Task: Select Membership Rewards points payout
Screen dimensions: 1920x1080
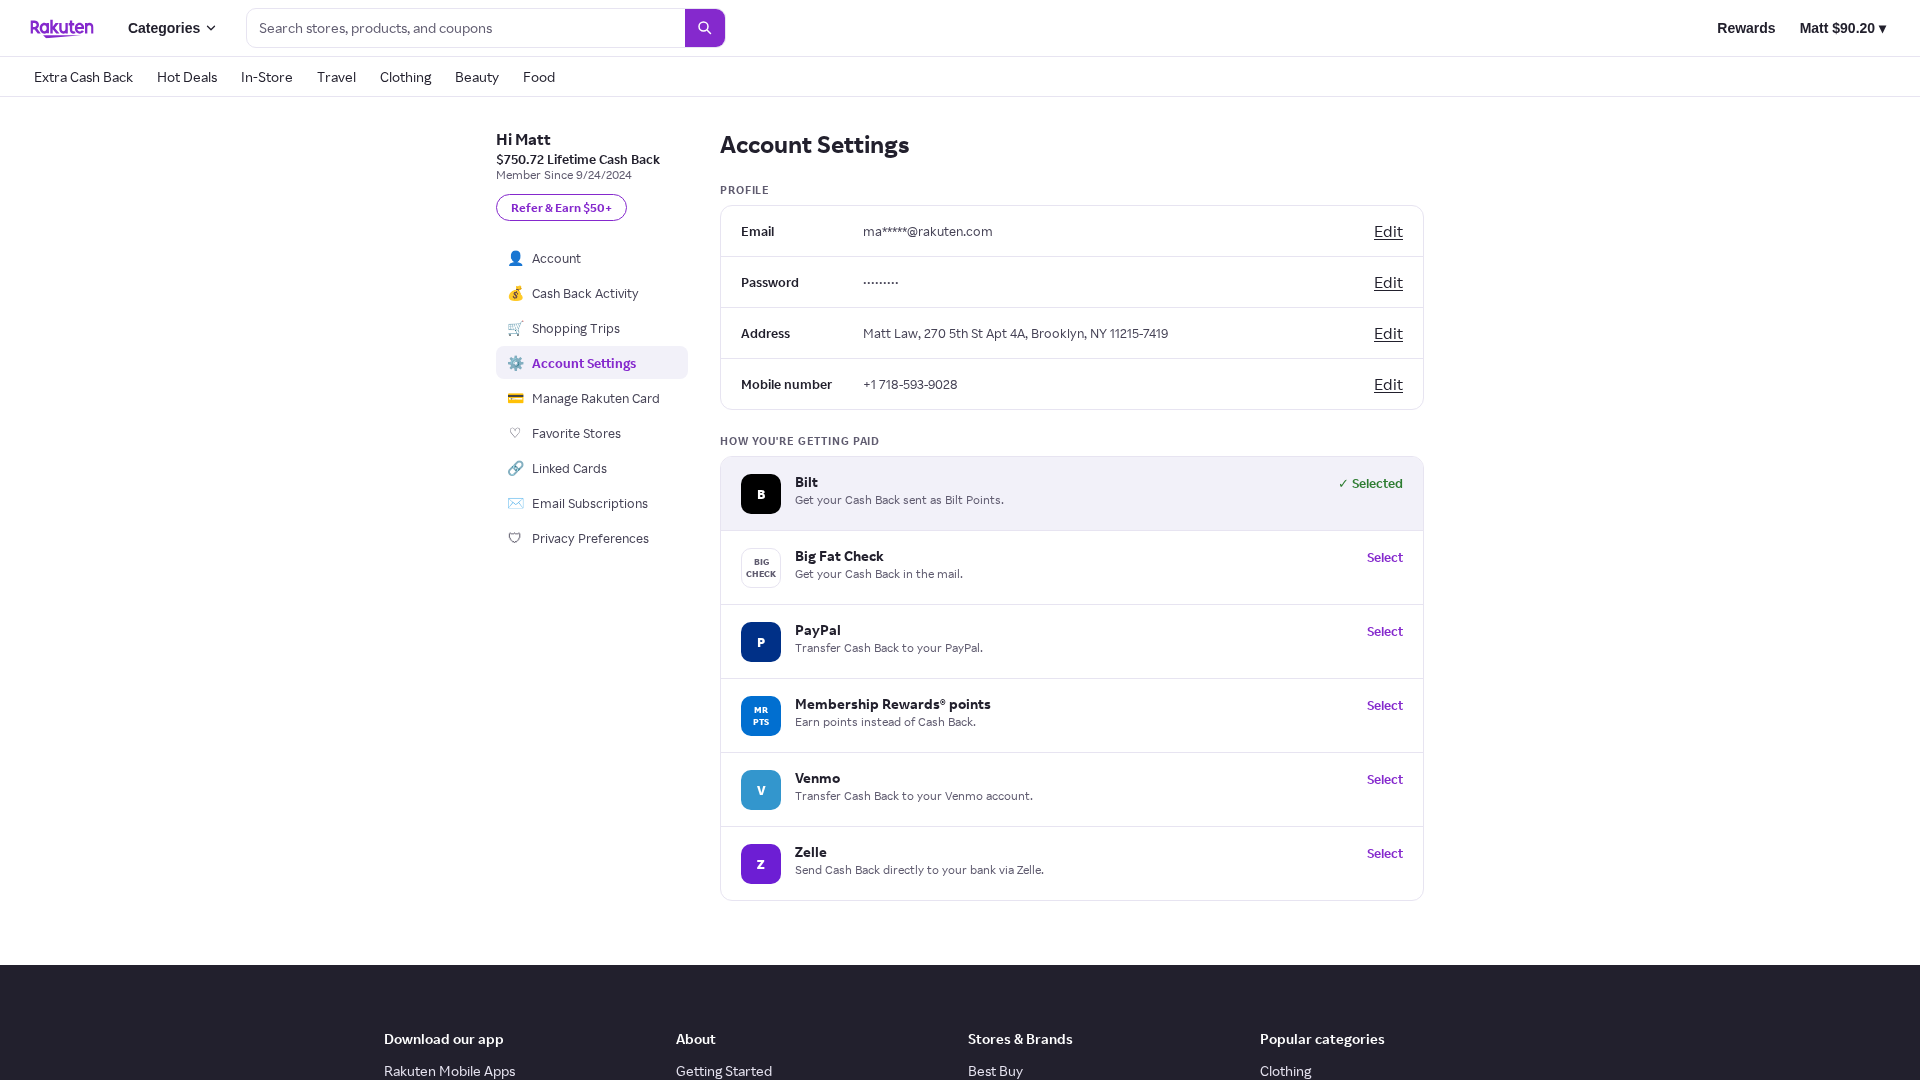Action: (x=1385, y=705)
